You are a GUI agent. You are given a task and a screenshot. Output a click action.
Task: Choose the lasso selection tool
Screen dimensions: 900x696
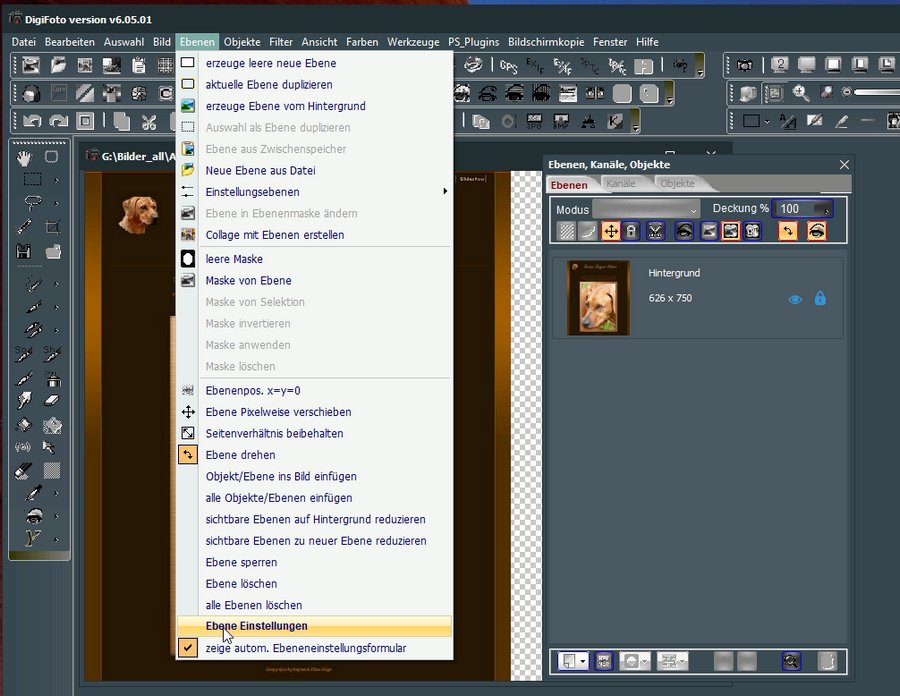point(33,203)
